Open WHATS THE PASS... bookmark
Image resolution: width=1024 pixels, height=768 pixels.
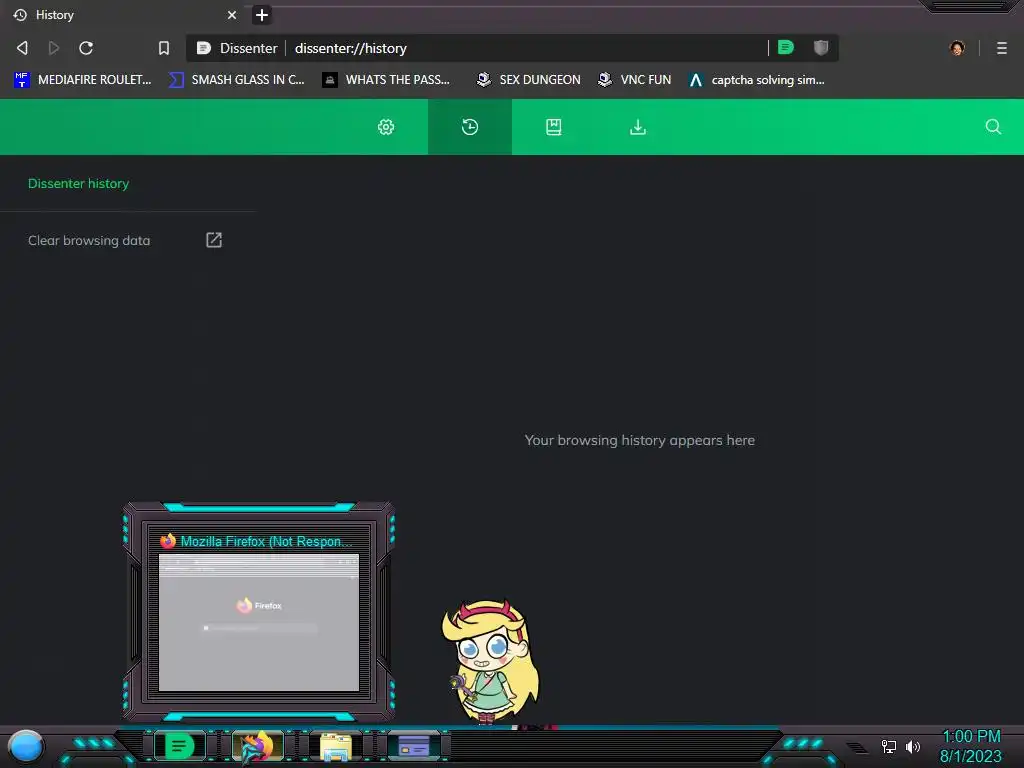pyautogui.click(x=386, y=80)
